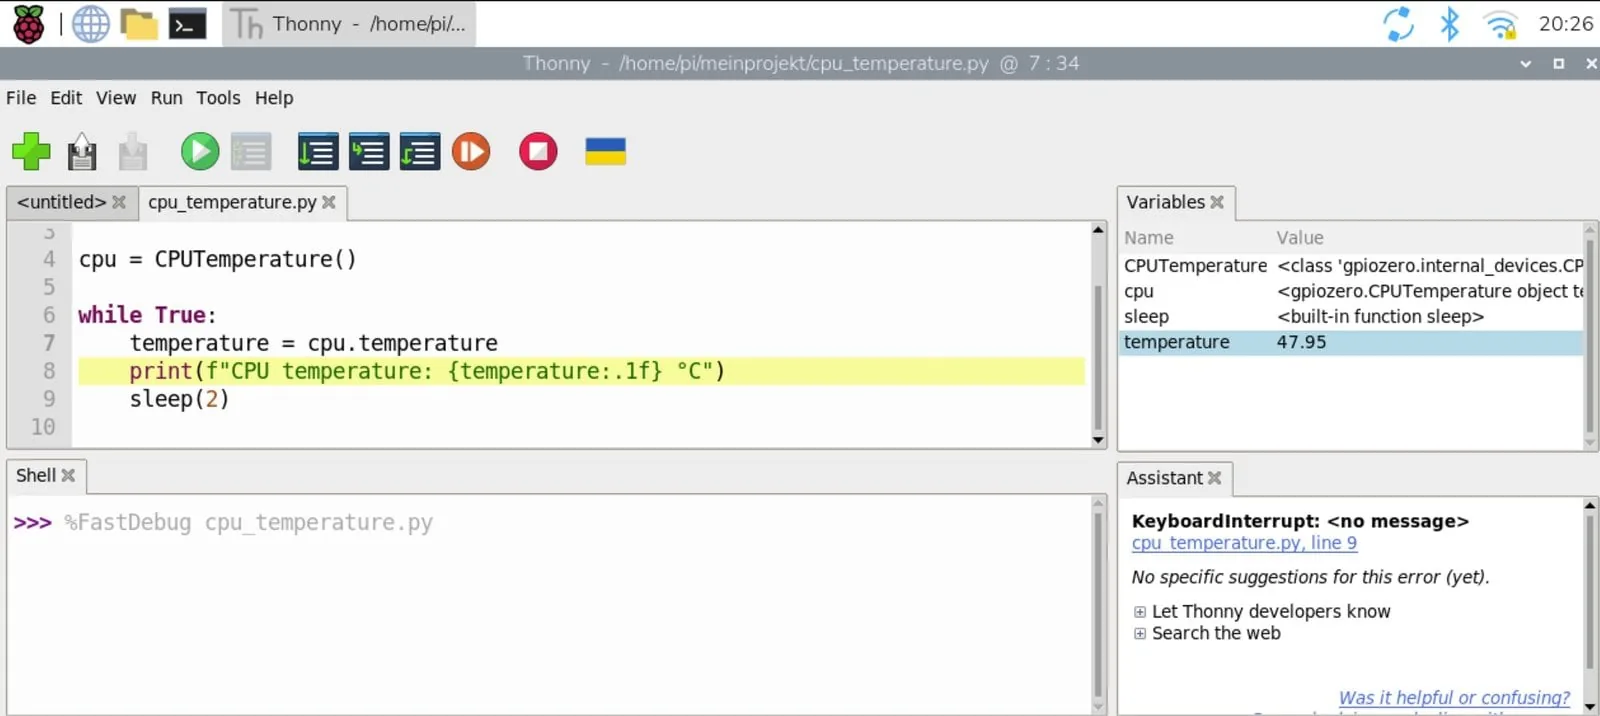1600x716 pixels.
Task: Click the 20:26 clock
Action: pyautogui.click(x=1565, y=24)
